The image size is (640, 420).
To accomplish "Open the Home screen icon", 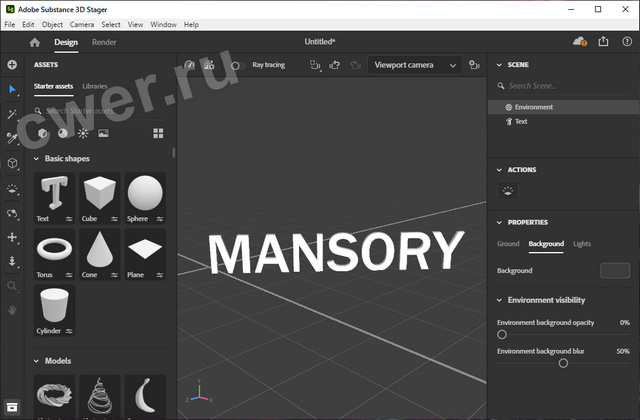I will pos(35,42).
